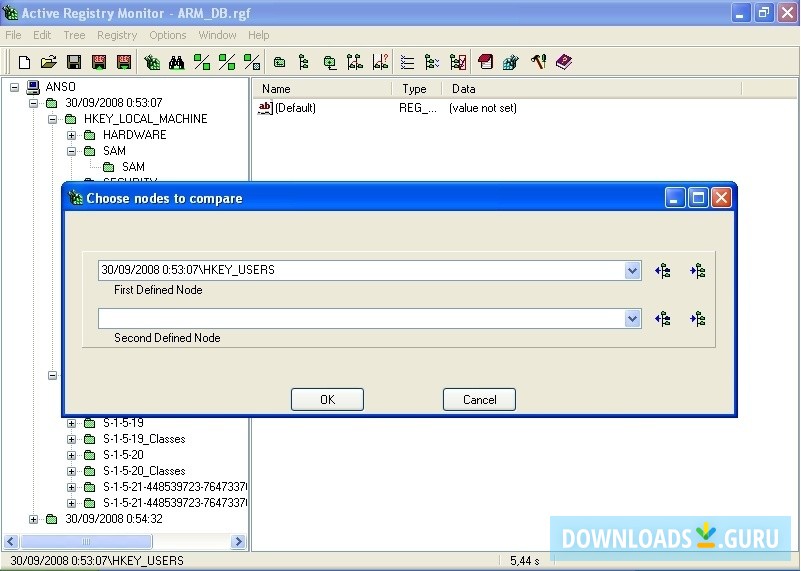Screen dimensions: 801x571
Task: Click the Name column header
Action: tap(323, 89)
